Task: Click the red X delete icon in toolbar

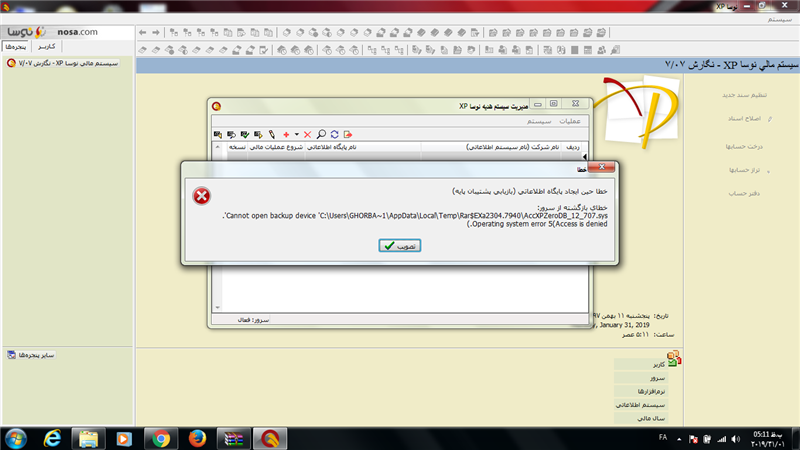Action: 308,134
